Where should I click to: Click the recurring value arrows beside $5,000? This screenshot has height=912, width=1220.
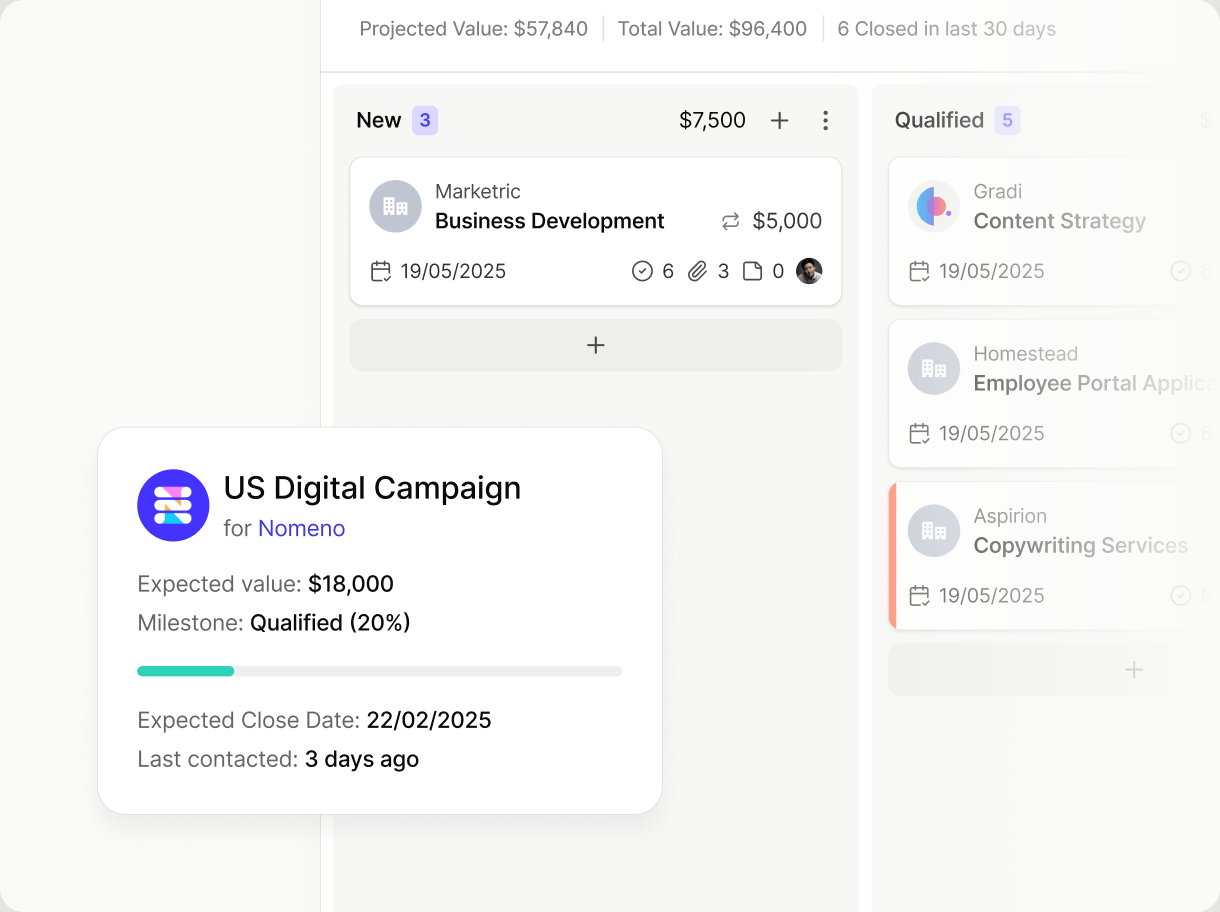tap(729, 221)
